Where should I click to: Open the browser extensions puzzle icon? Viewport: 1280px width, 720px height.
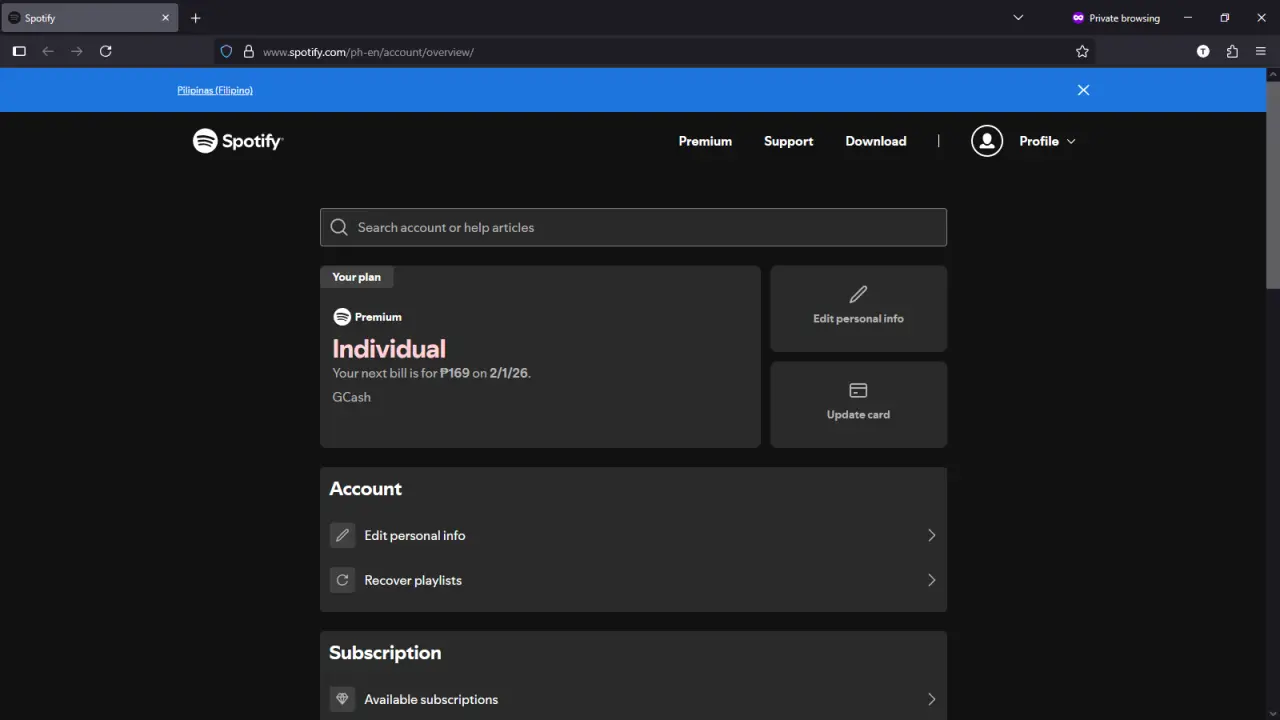(x=1232, y=51)
